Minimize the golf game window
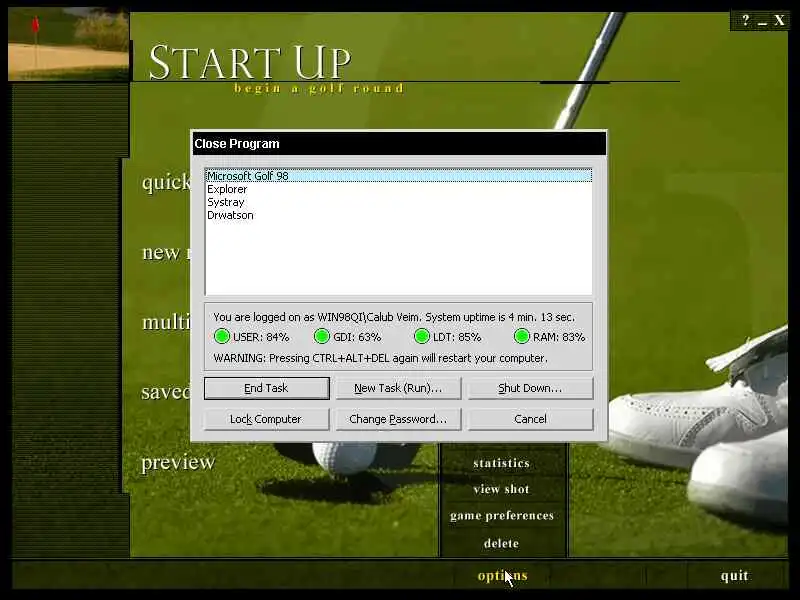The height and width of the screenshot is (600, 800). pyautogui.click(x=762, y=21)
